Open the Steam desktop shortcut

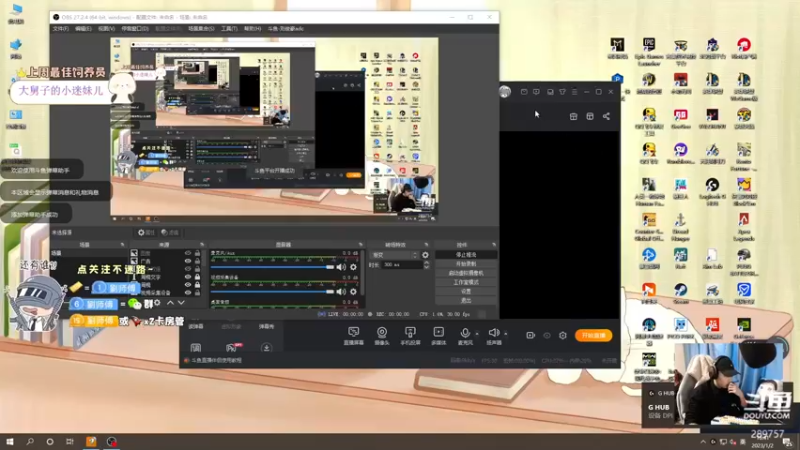click(681, 293)
